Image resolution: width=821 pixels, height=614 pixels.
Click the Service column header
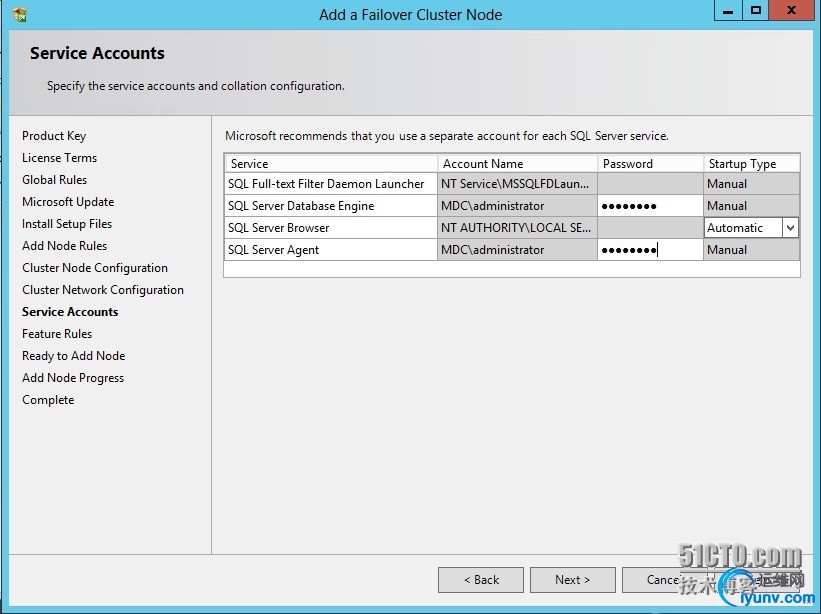pos(331,164)
